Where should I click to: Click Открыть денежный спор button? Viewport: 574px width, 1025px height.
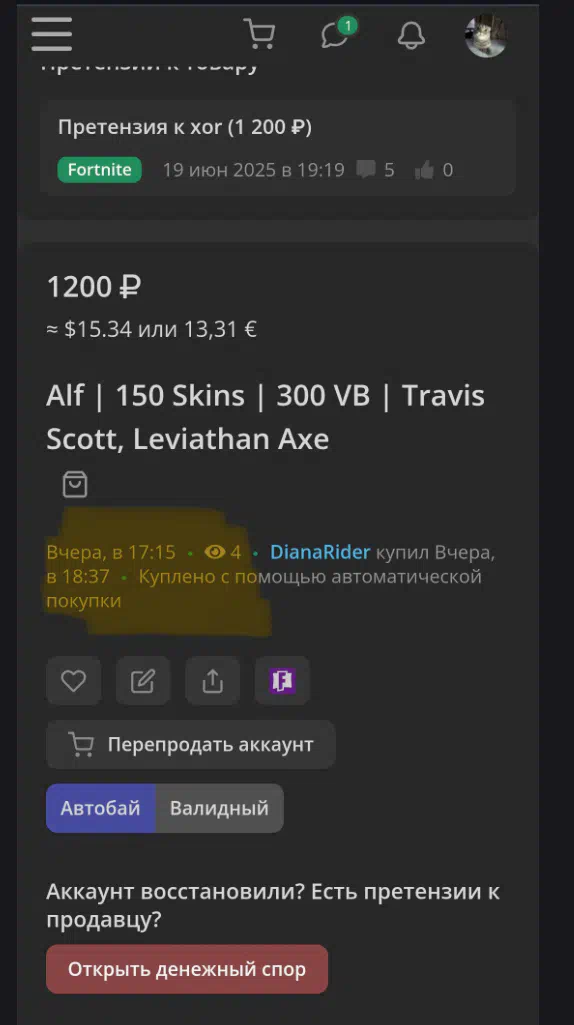click(x=187, y=969)
